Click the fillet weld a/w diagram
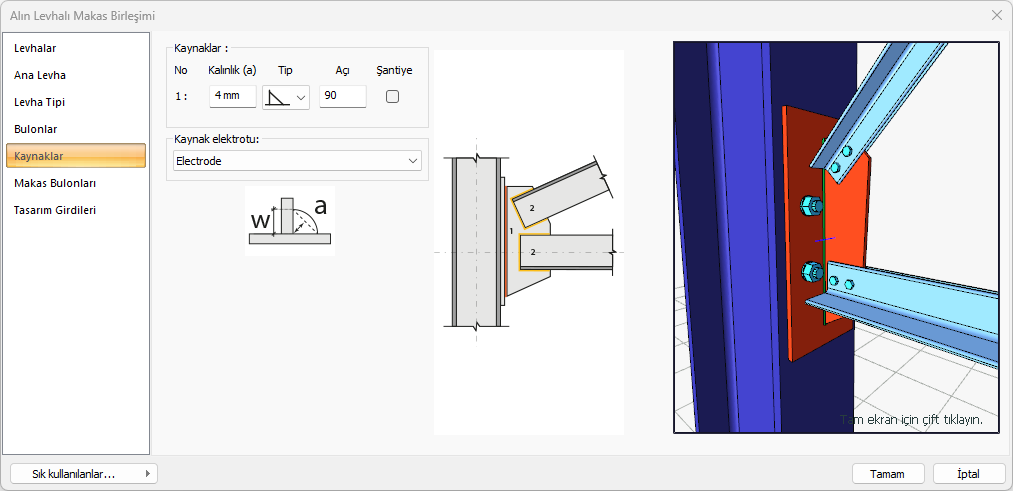 290,221
